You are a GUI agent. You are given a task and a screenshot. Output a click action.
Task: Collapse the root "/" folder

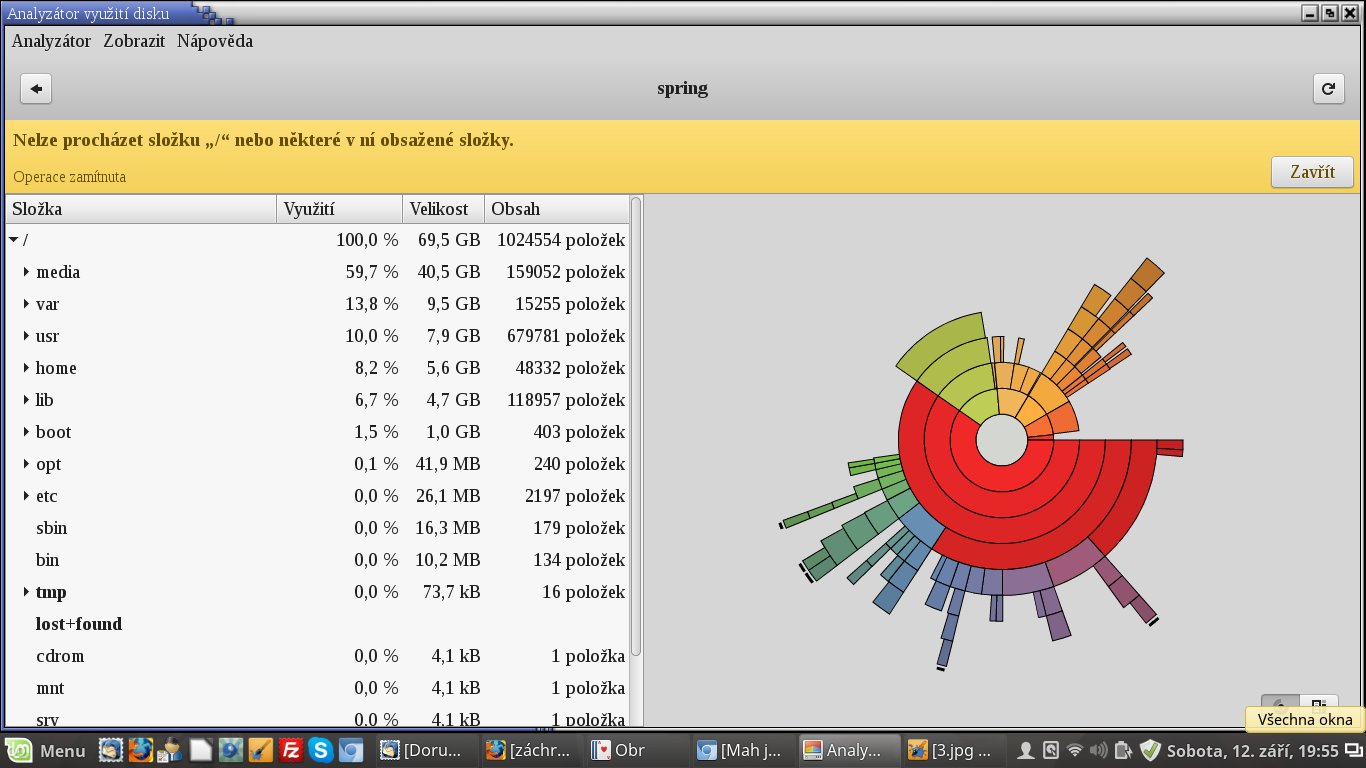13,240
